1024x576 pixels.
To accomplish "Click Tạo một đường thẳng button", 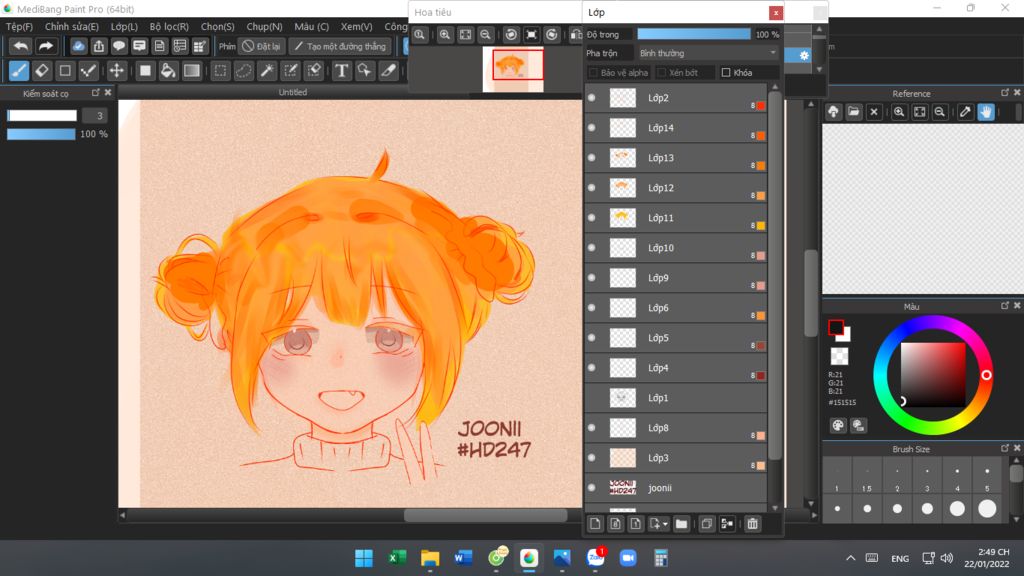I will pyautogui.click(x=340, y=46).
